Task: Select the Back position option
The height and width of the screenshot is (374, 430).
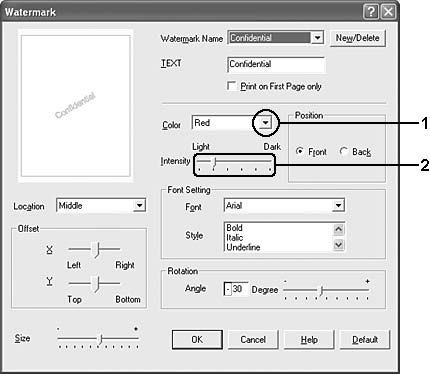Action: tap(344, 152)
